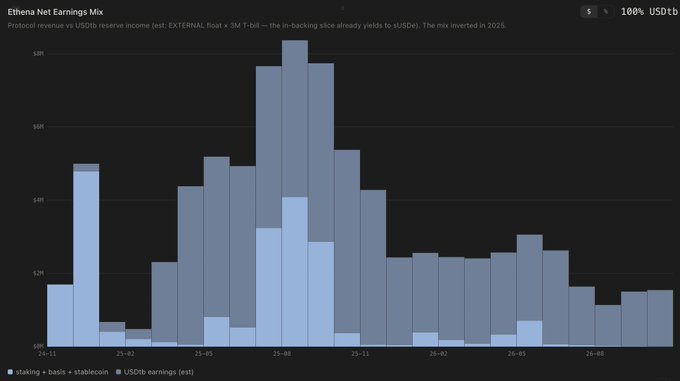The height and width of the screenshot is (381, 680).
Task: Click the 26-02 x-axis label
Action: click(x=438, y=354)
